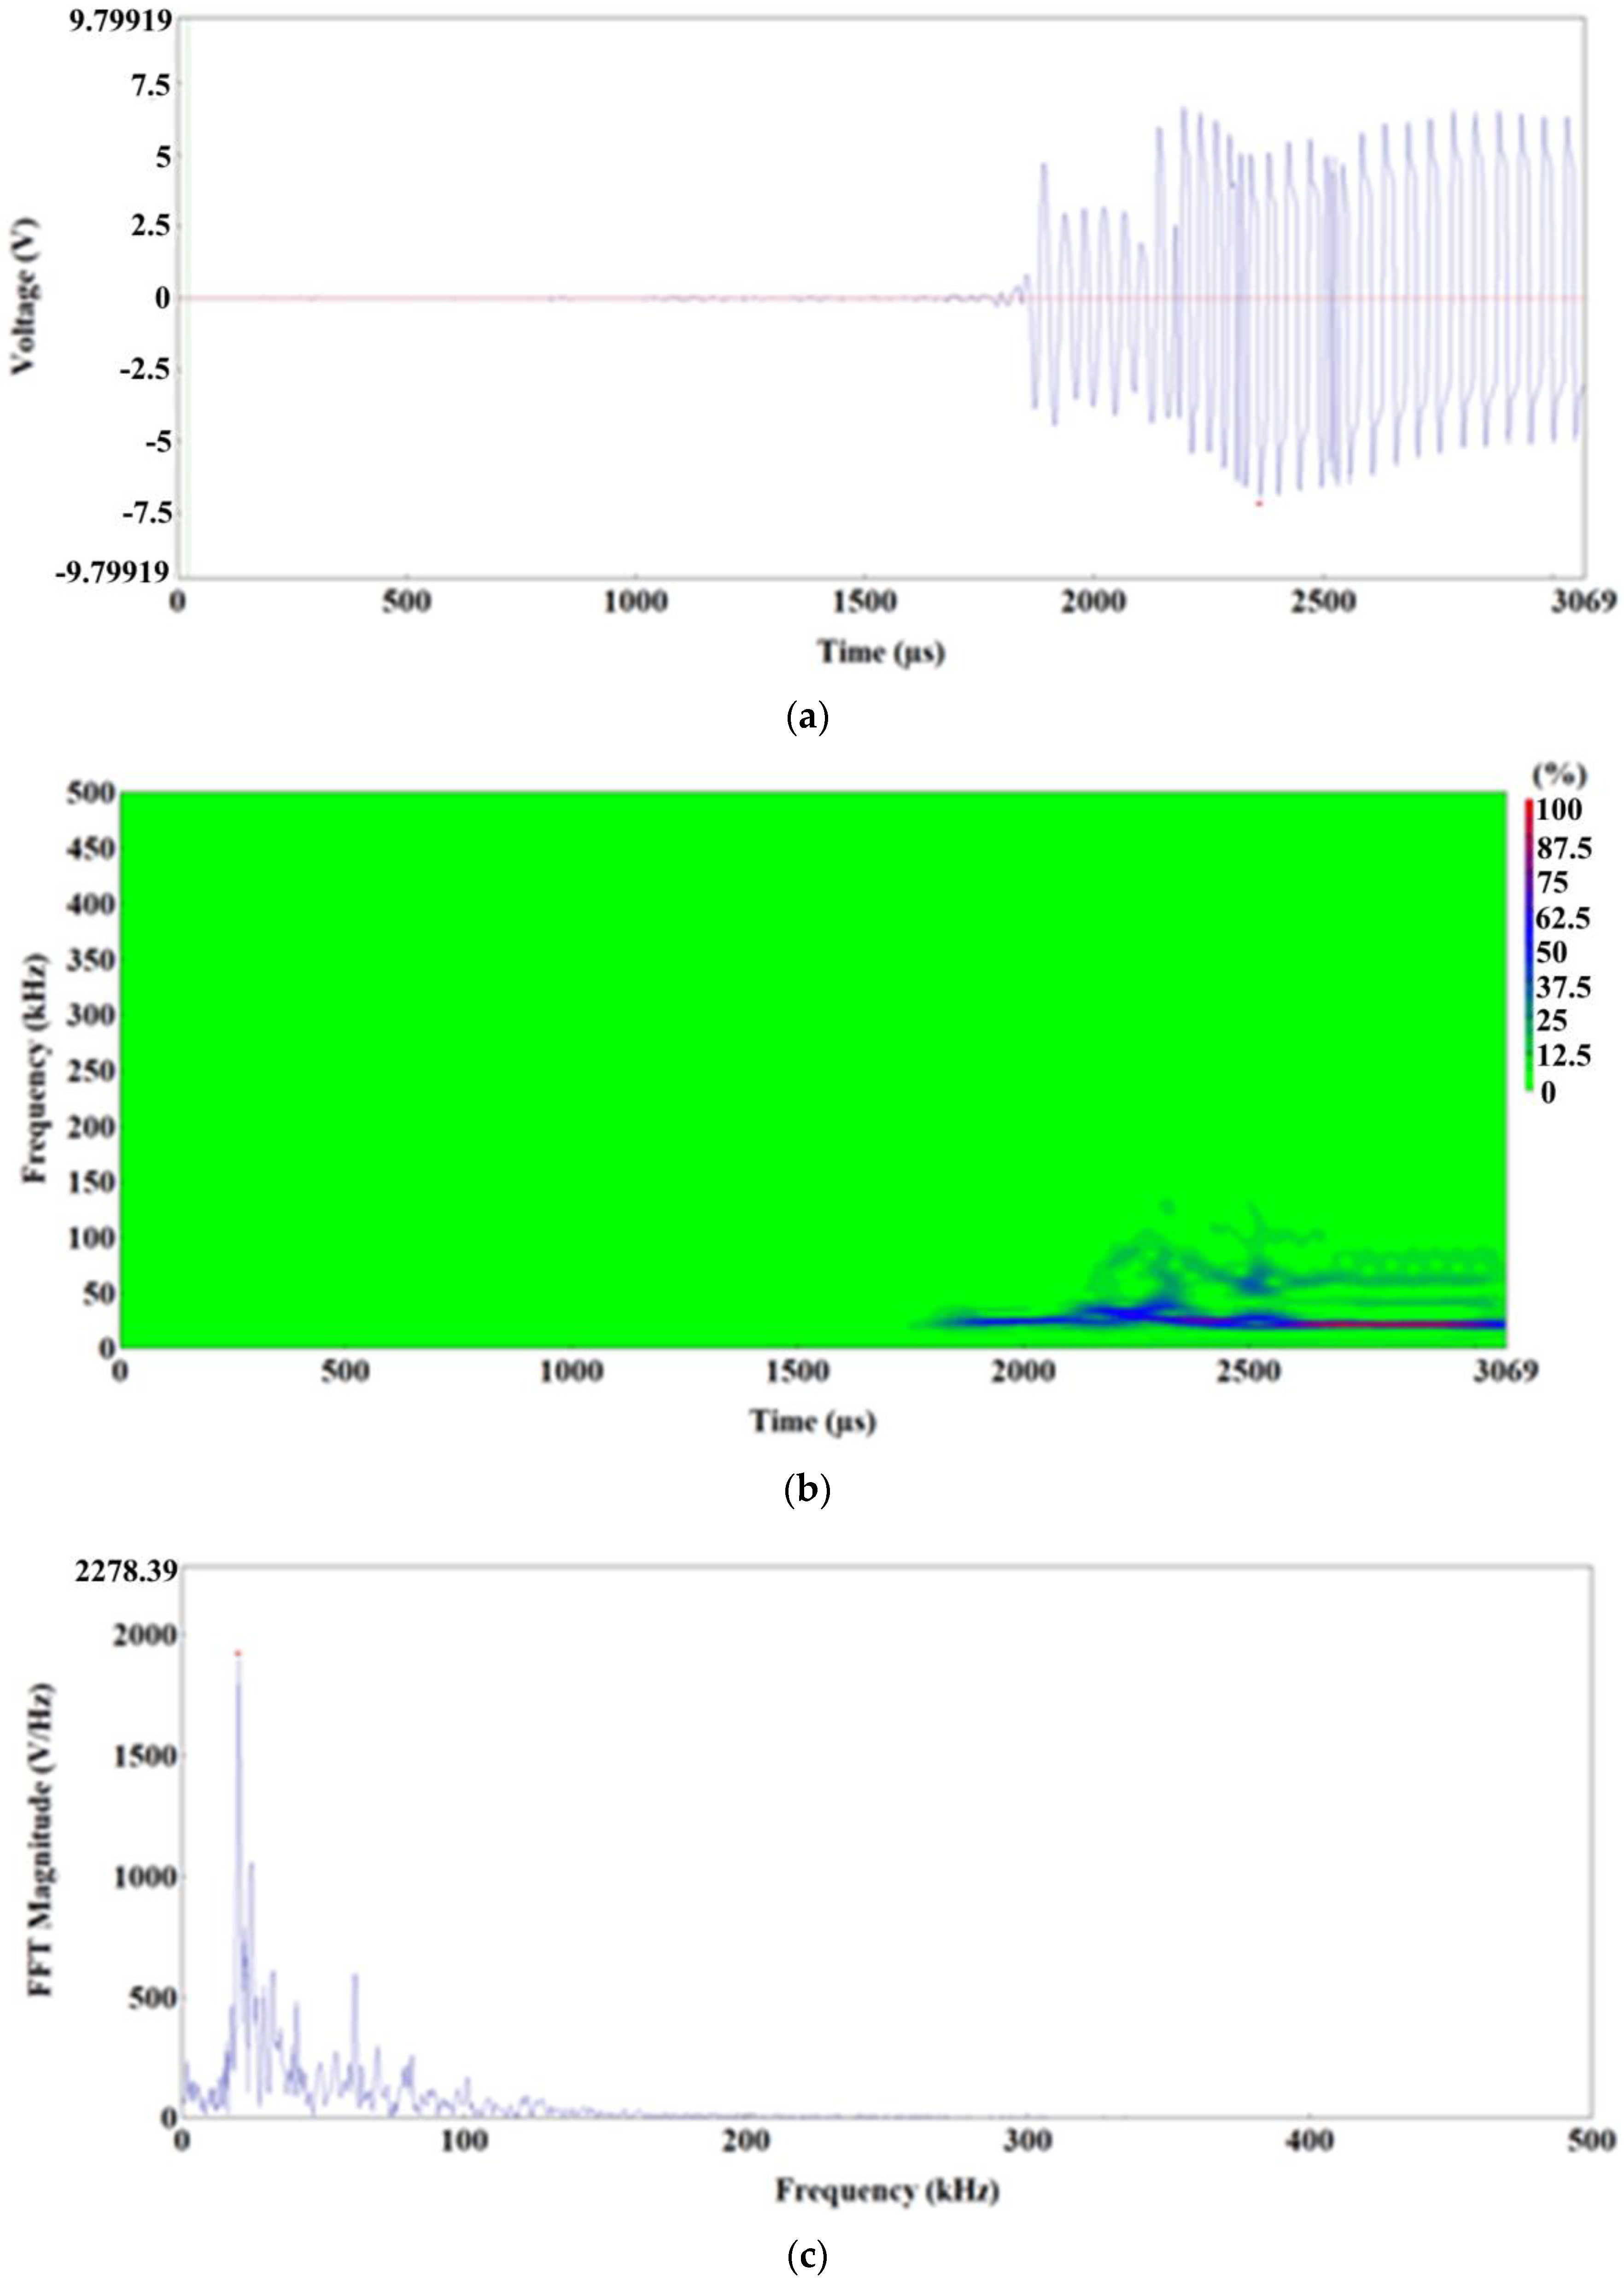This screenshot has width=1624, height=2280.
Task: Click the red minimum marker on voltage waveform
Action: (1259, 504)
